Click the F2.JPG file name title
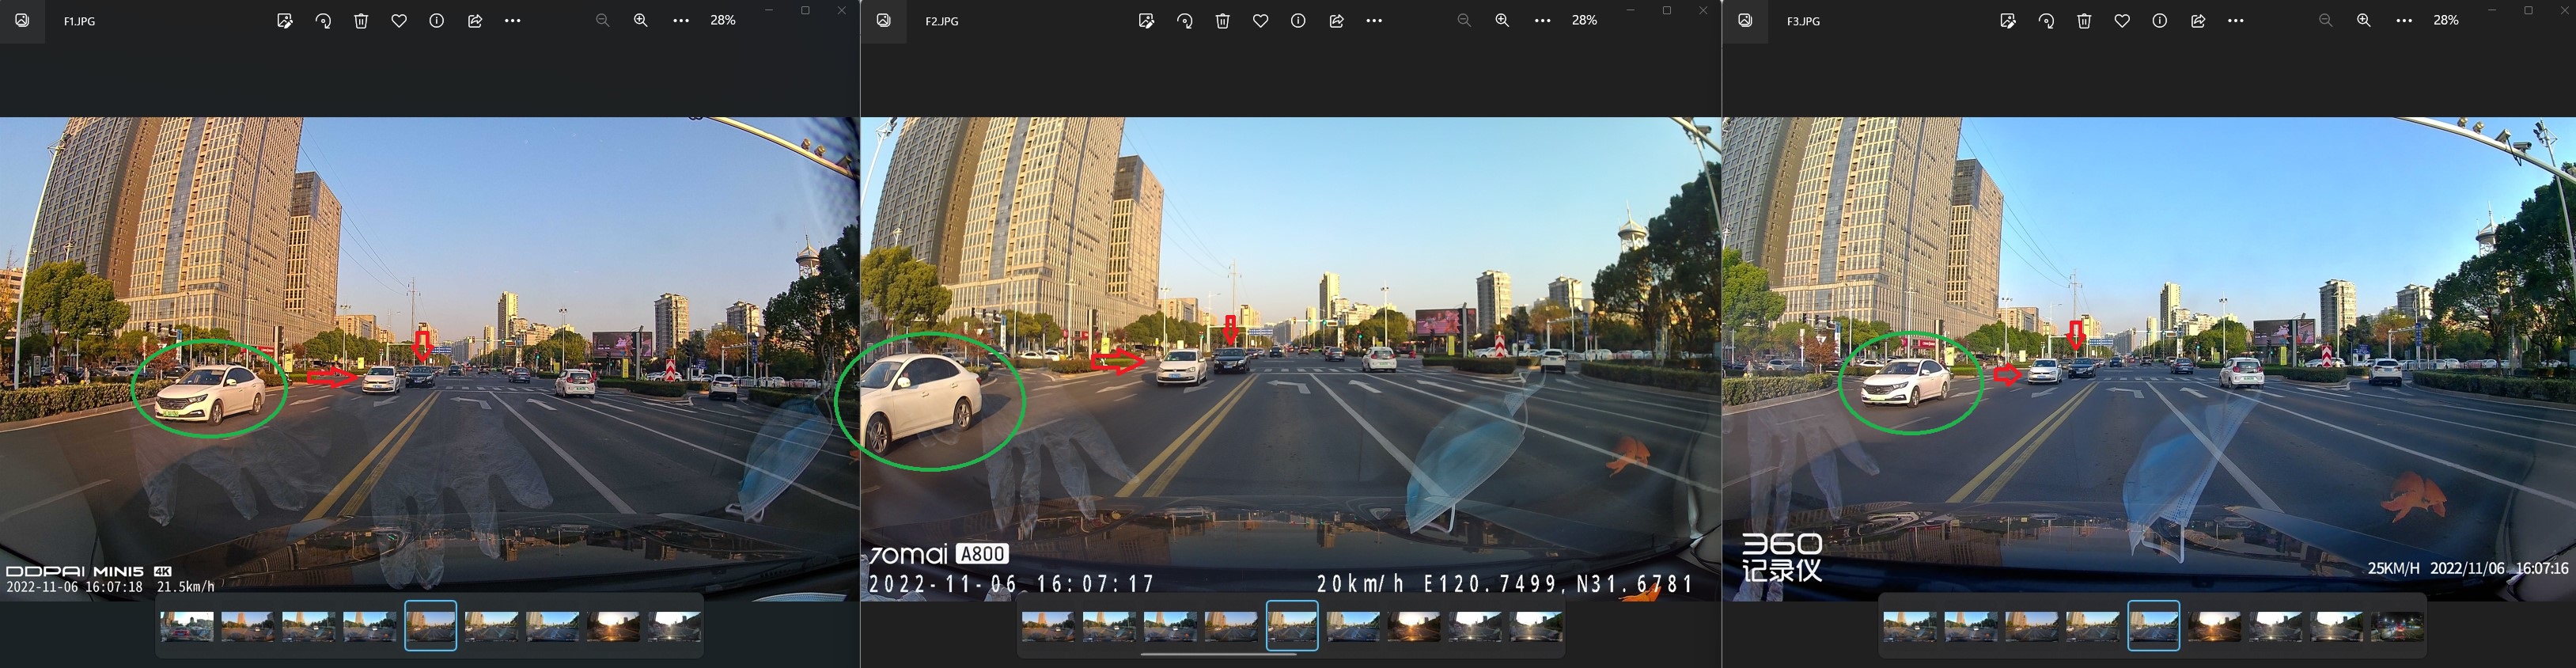The image size is (2576, 668). [942, 21]
